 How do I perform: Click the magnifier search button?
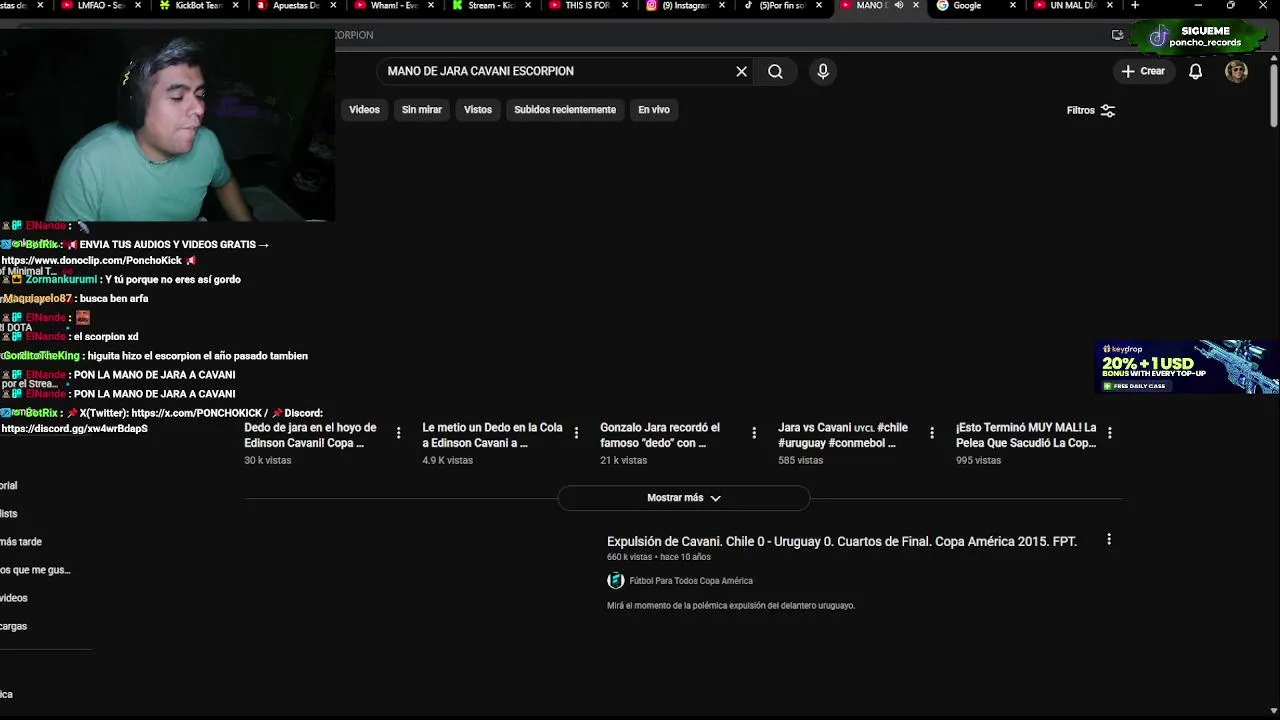[775, 71]
